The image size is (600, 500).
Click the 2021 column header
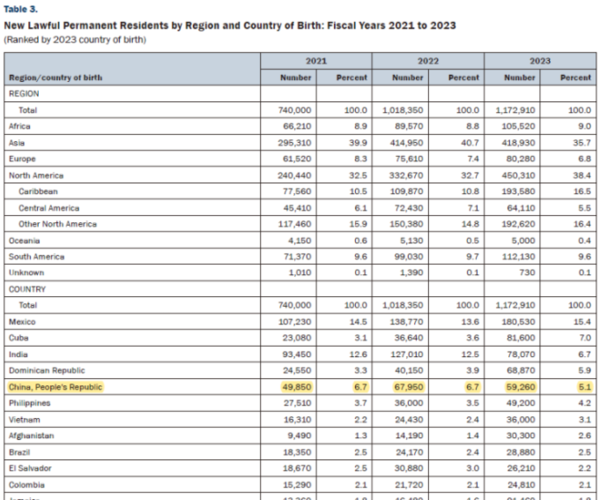[316, 61]
